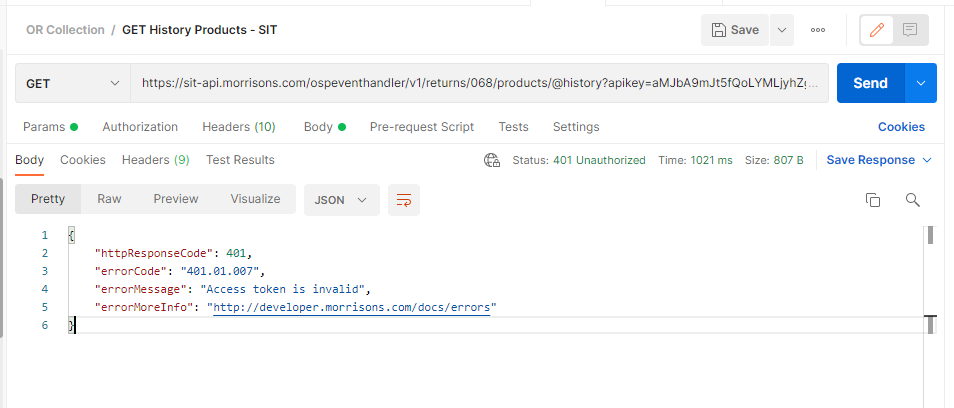This screenshot has height=408, width=954.
Task: Click the response size 807 B
Action: [789, 161]
